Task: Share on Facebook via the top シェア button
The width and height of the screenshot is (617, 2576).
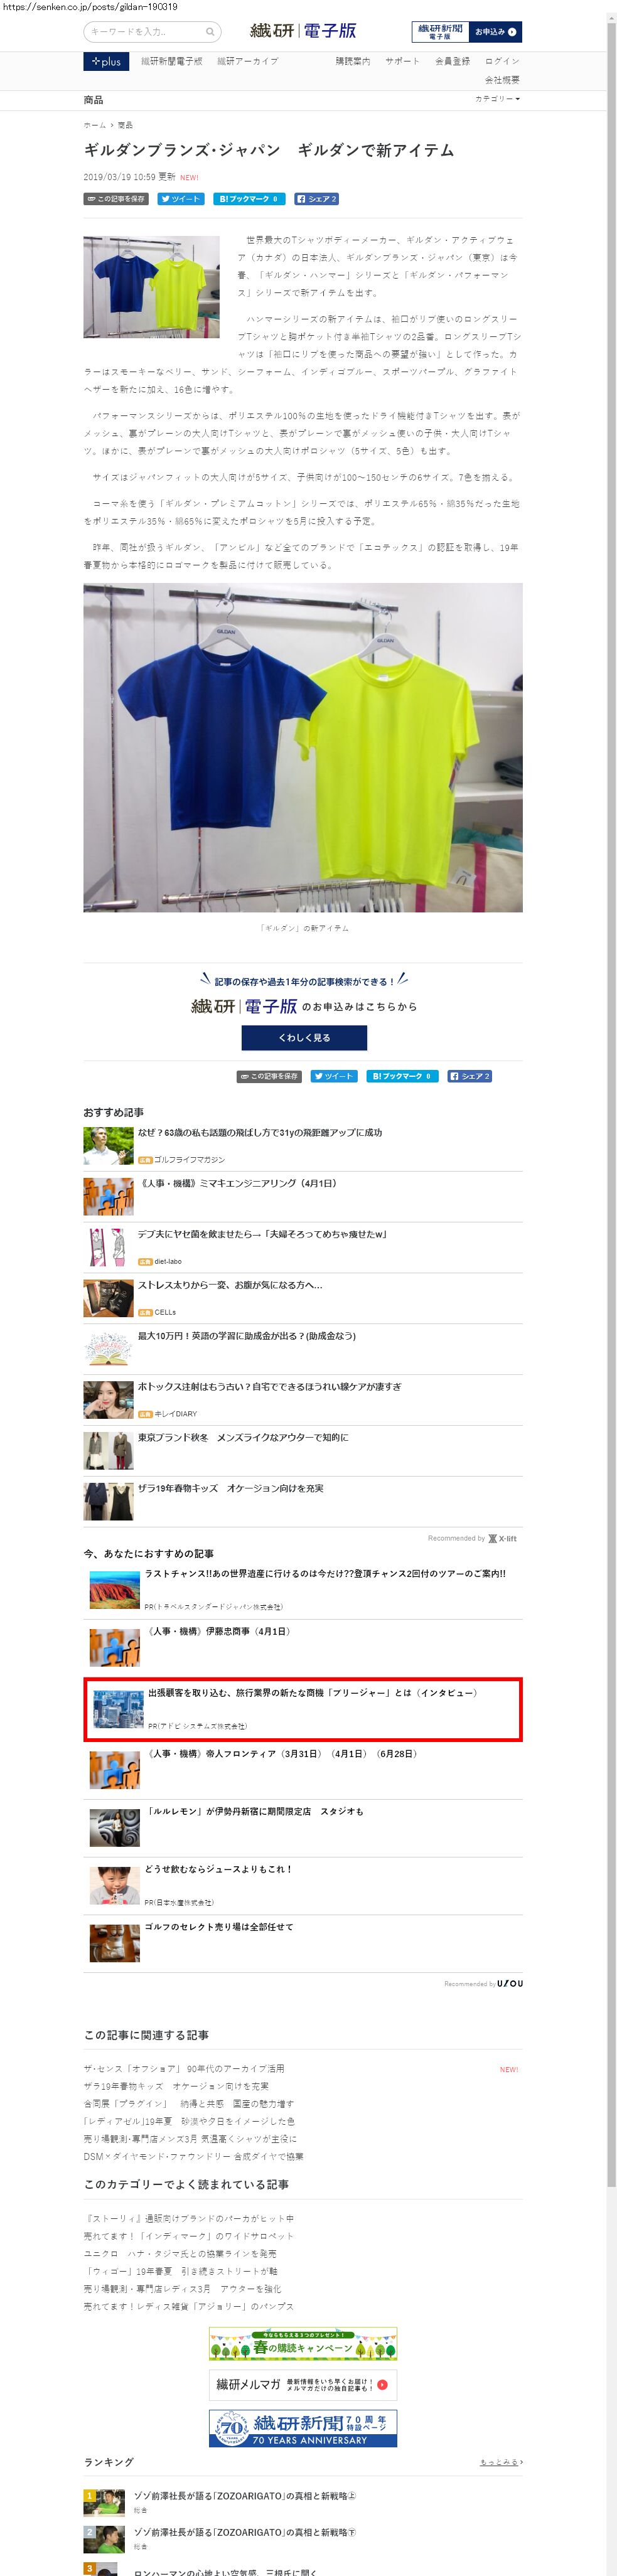Action: 316,199
